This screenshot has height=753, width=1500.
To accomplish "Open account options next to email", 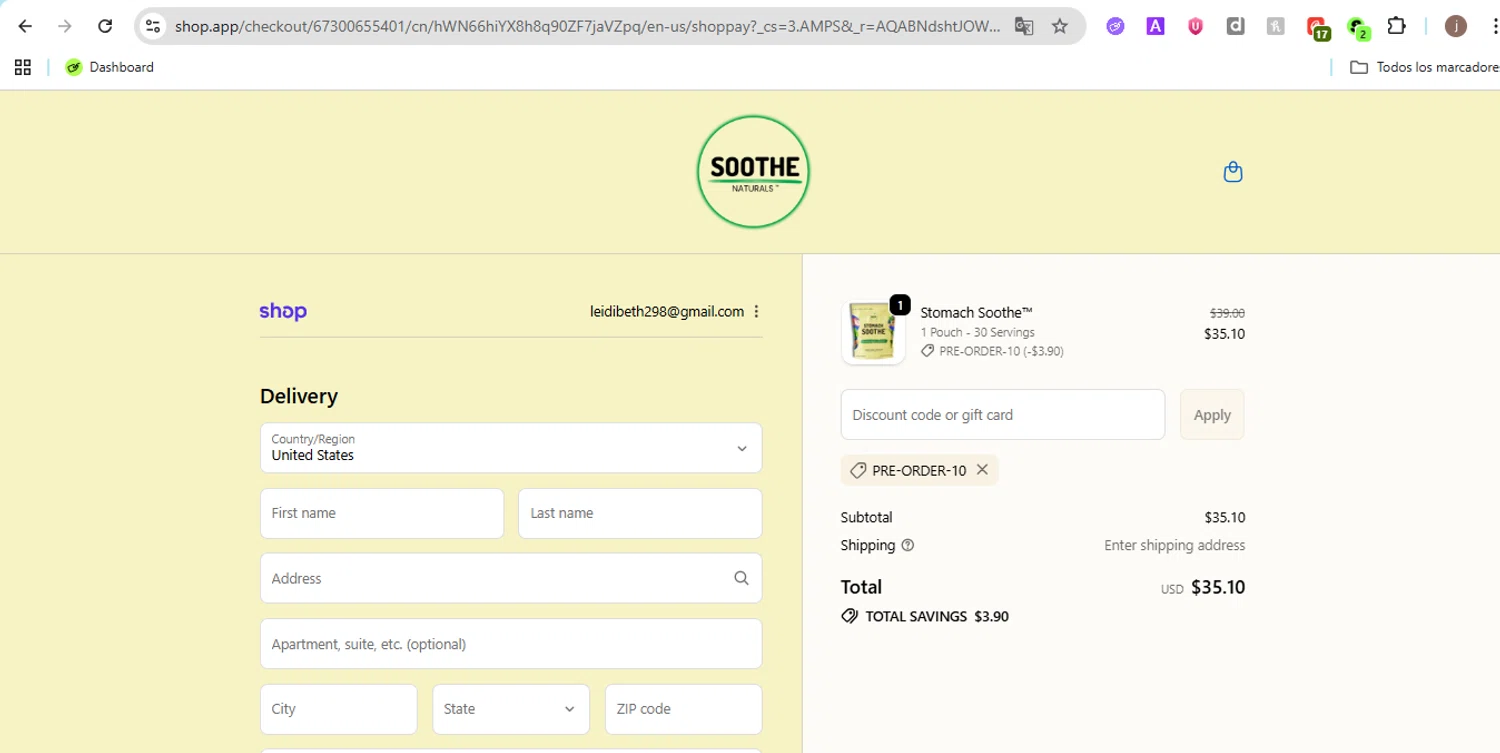I will [x=757, y=311].
